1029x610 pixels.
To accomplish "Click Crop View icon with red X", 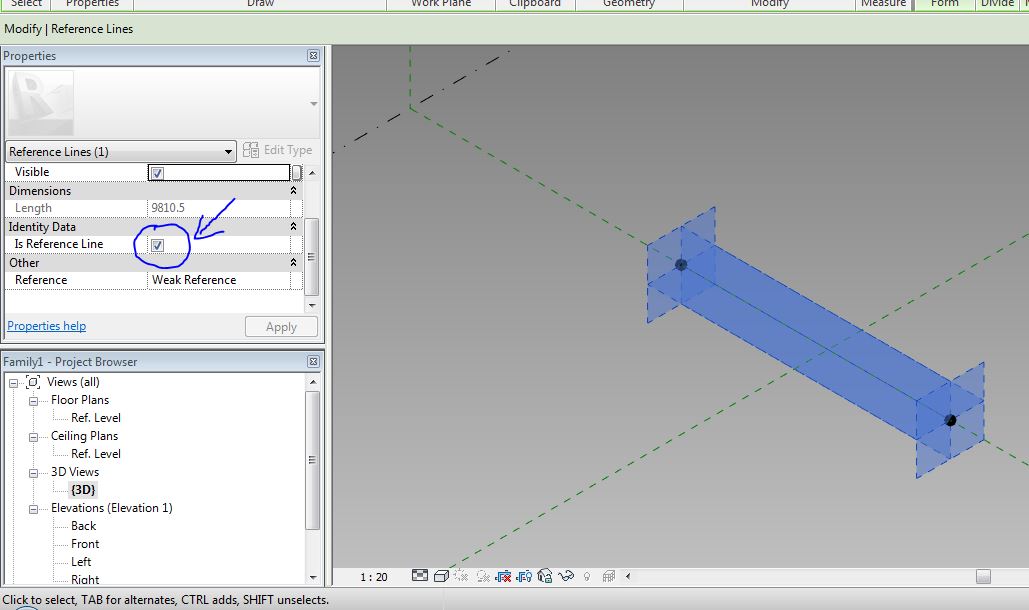I will point(503,576).
